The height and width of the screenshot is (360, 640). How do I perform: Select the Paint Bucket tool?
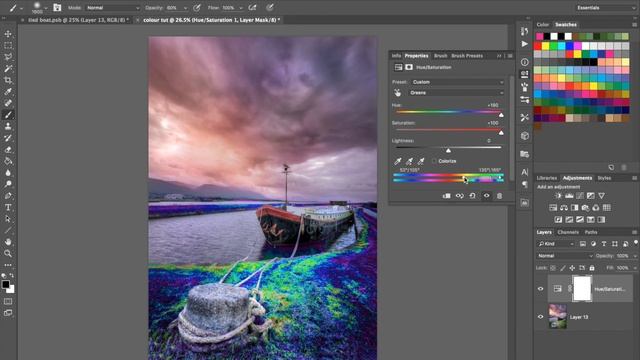(x=8, y=161)
